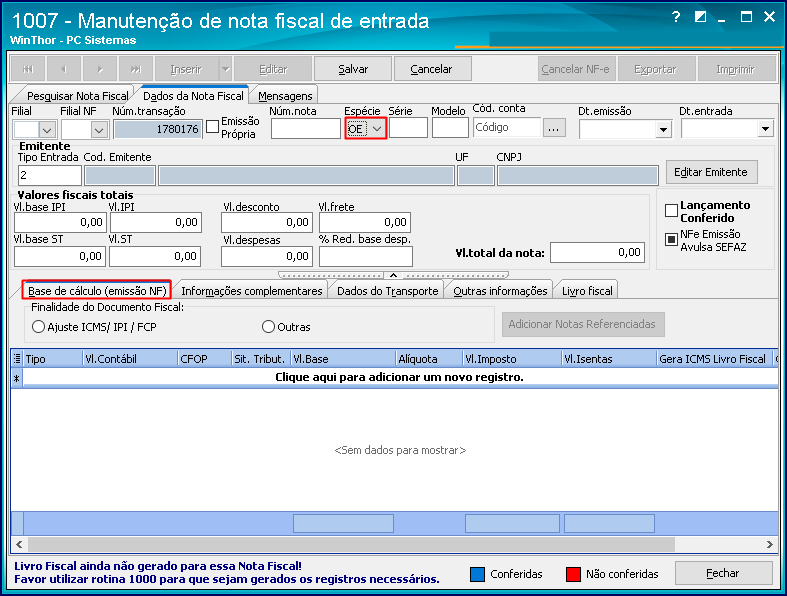Image resolution: width=787 pixels, height=596 pixels.
Task: Select Outras radio option
Action: 269,327
